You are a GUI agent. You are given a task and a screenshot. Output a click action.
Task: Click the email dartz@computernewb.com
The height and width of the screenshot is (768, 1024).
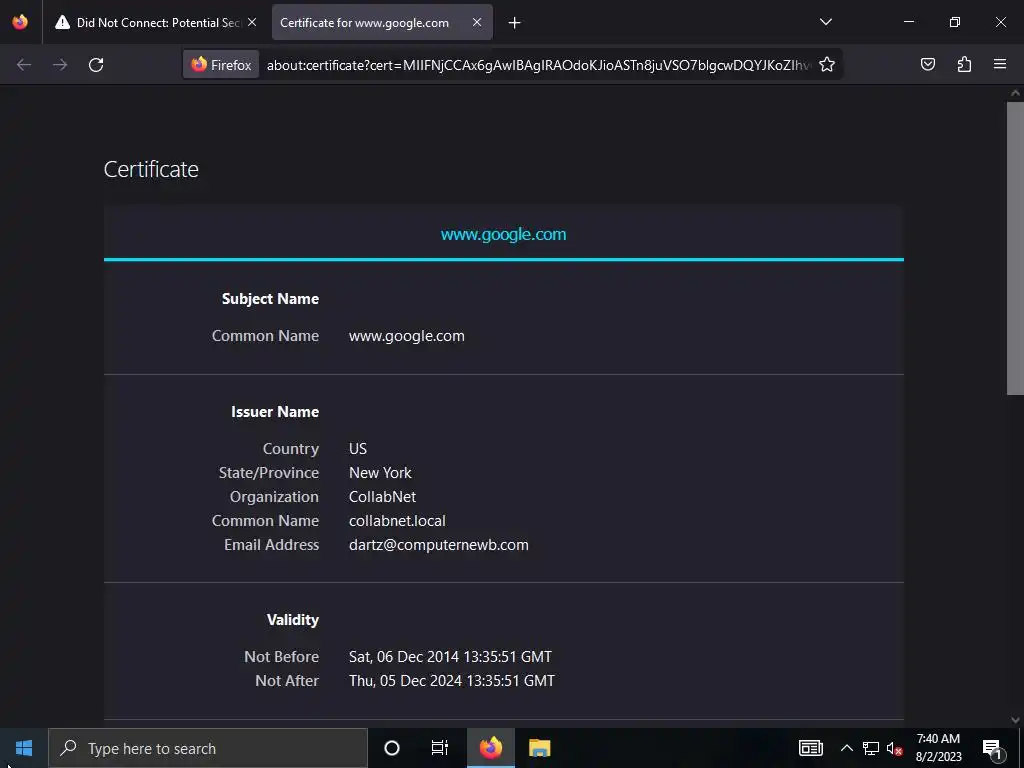[x=439, y=545]
